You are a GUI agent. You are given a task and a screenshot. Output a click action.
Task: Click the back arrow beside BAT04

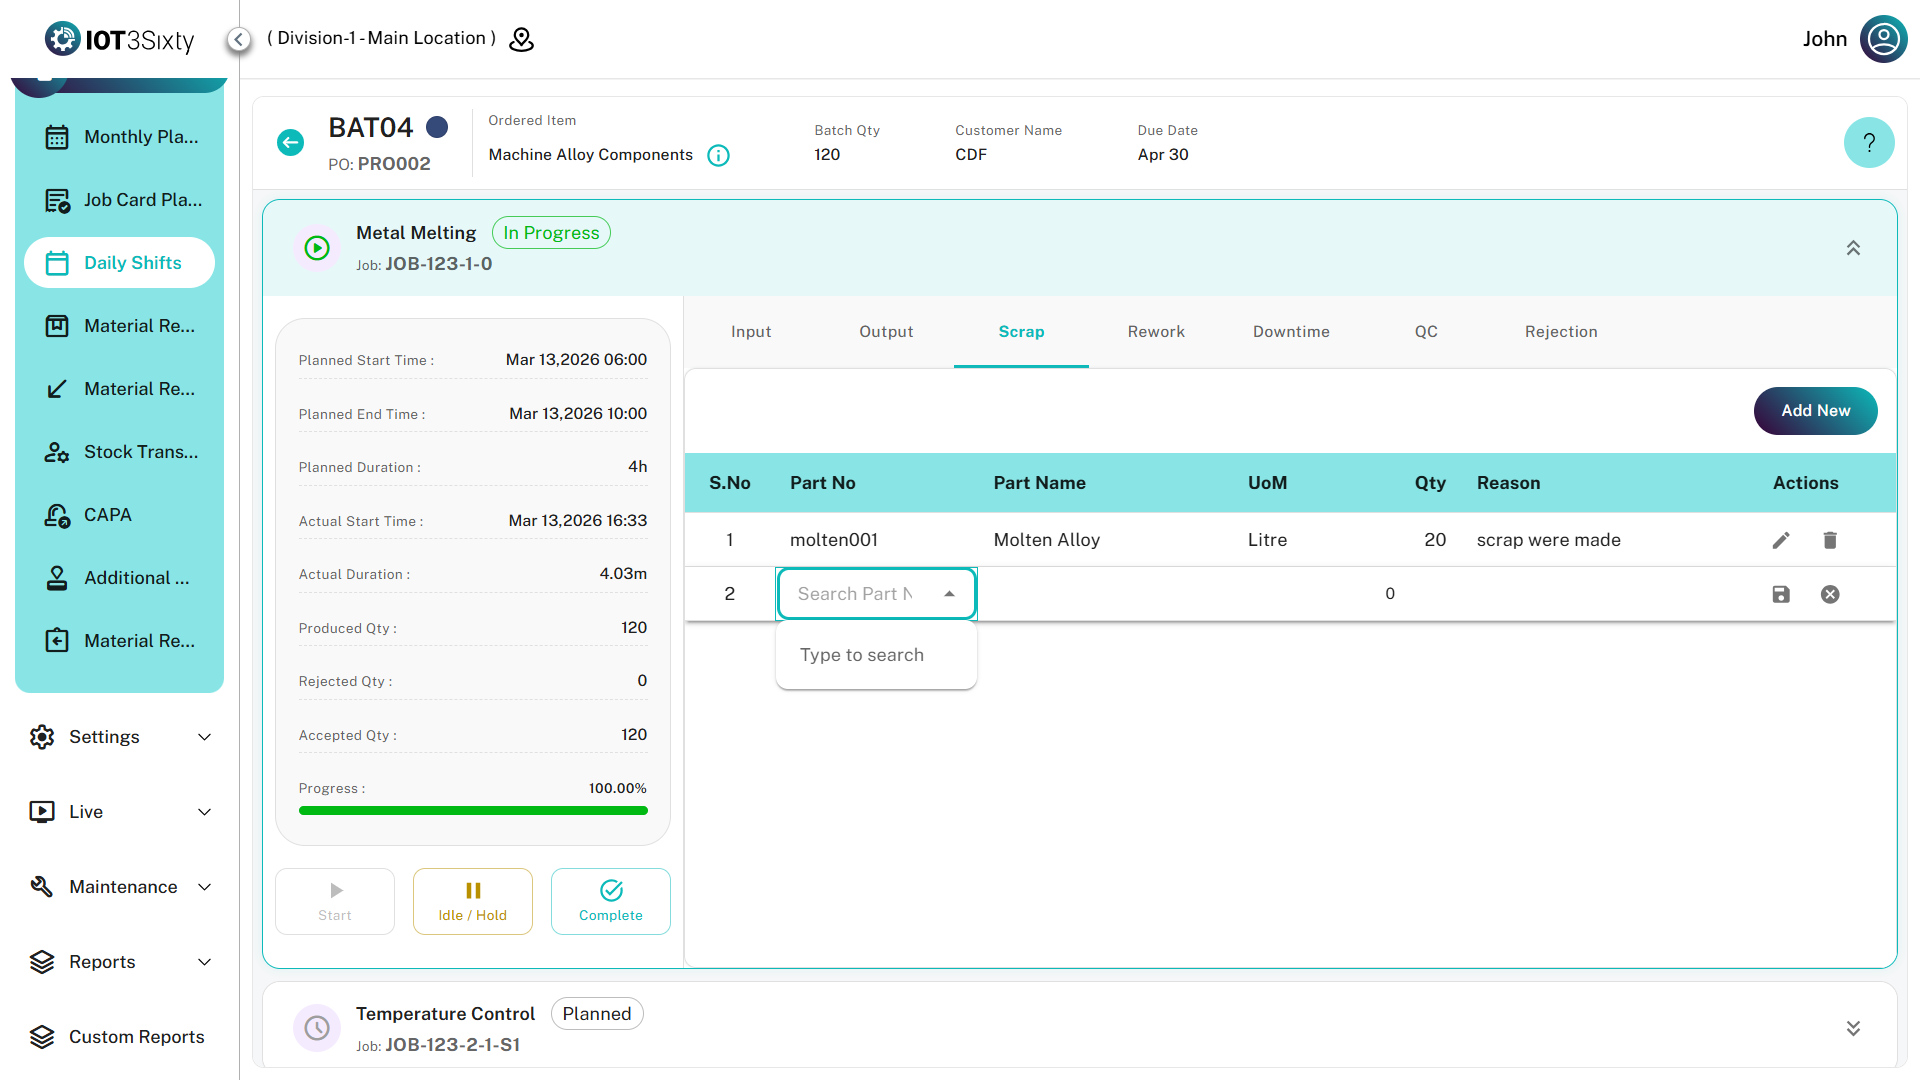pos(290,143)
